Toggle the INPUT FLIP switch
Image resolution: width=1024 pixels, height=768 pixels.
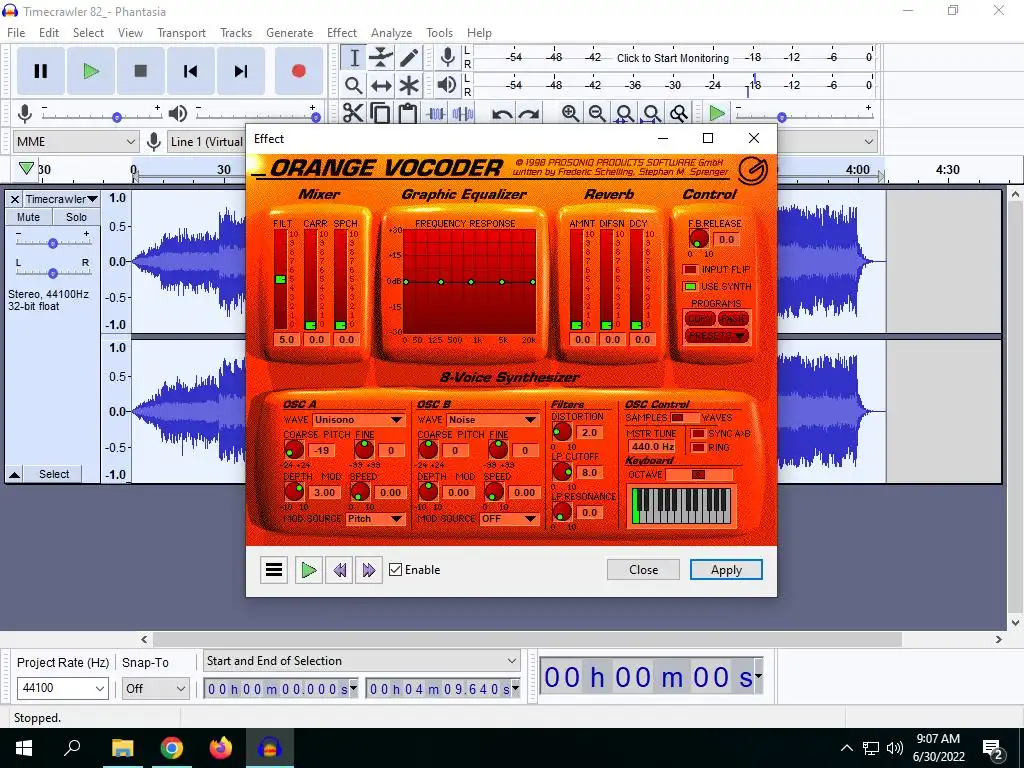pyautogui.click(x=690, y=270)
